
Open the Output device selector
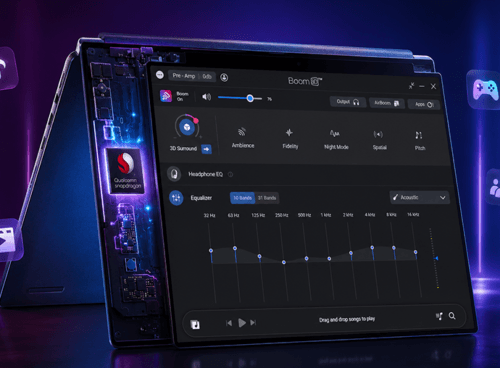348,102
